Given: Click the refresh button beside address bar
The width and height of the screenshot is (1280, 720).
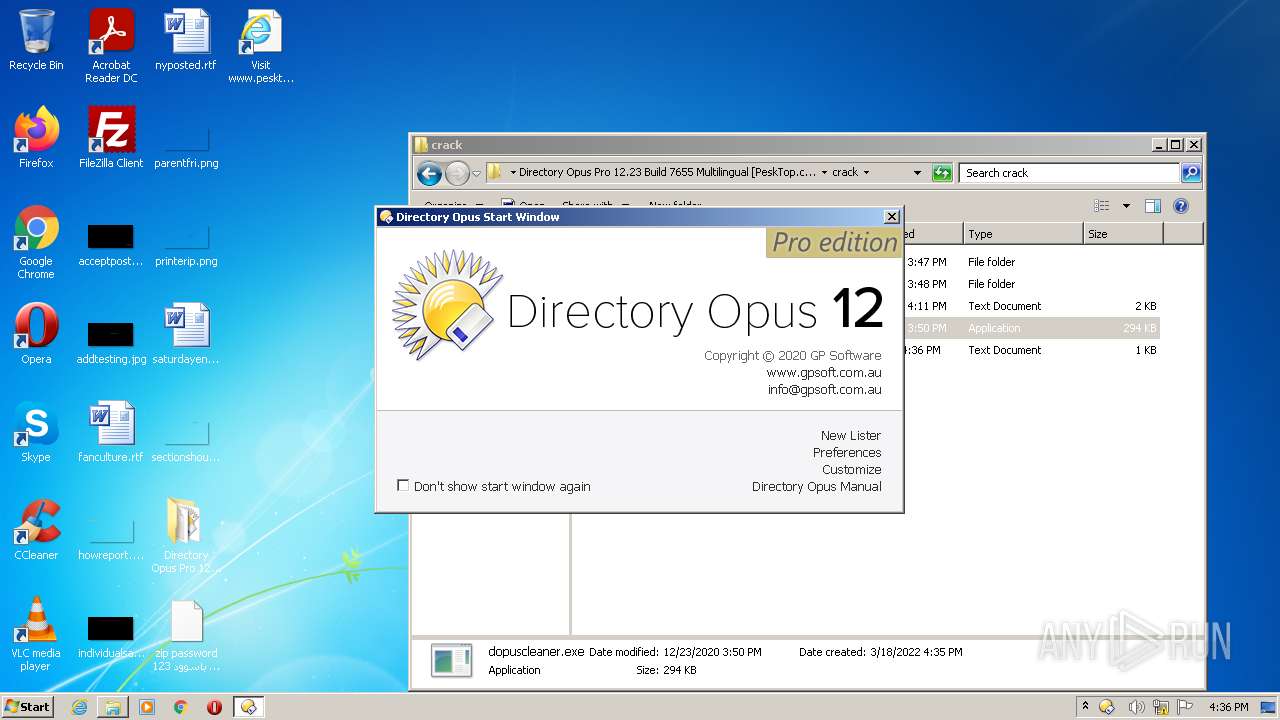Looking at the screenshot, I should click(942, 173).
